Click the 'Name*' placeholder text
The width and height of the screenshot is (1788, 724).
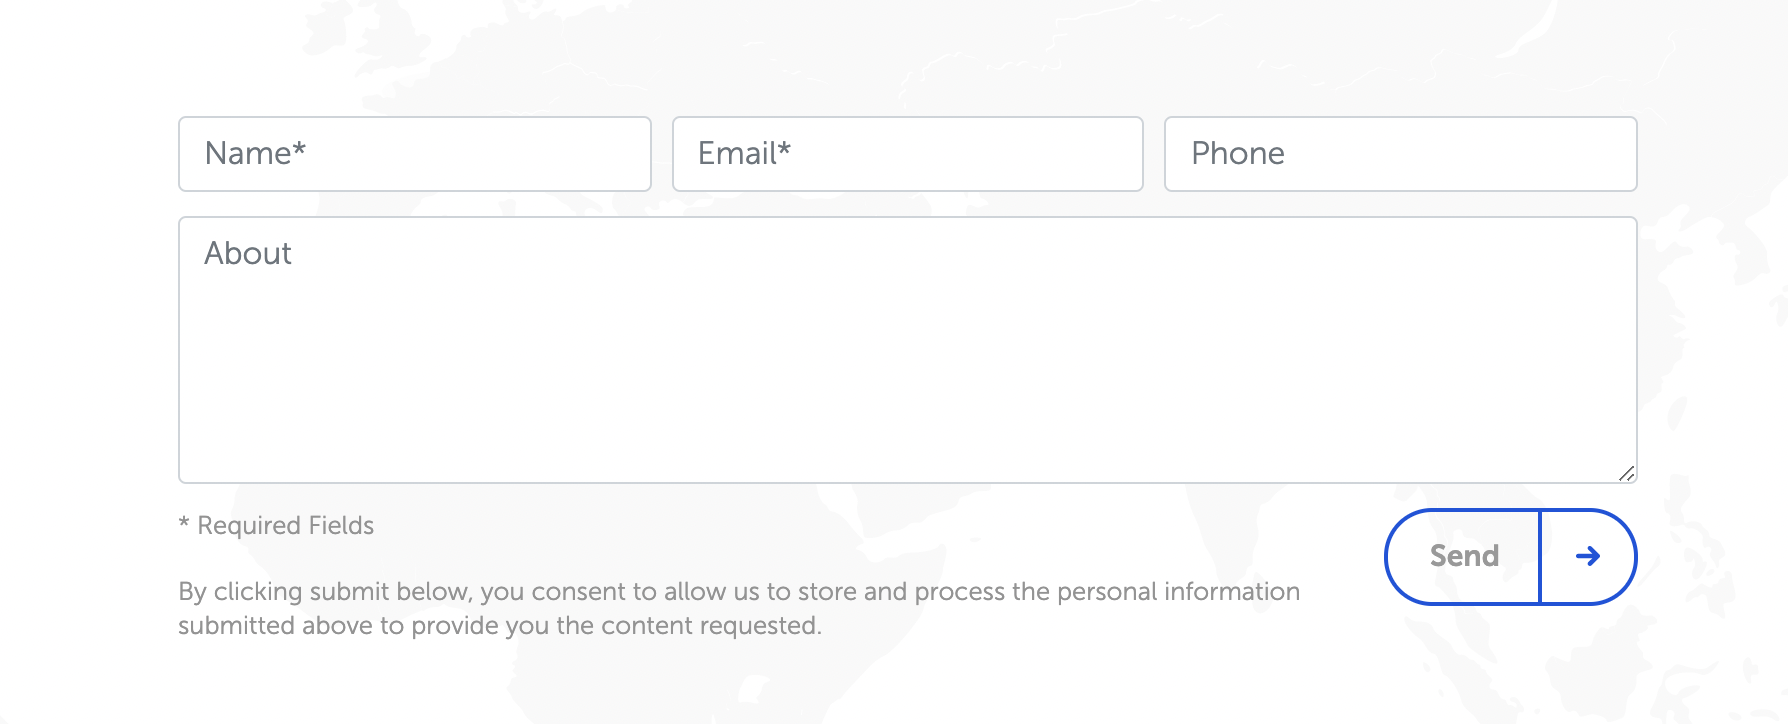pos(255,153)
